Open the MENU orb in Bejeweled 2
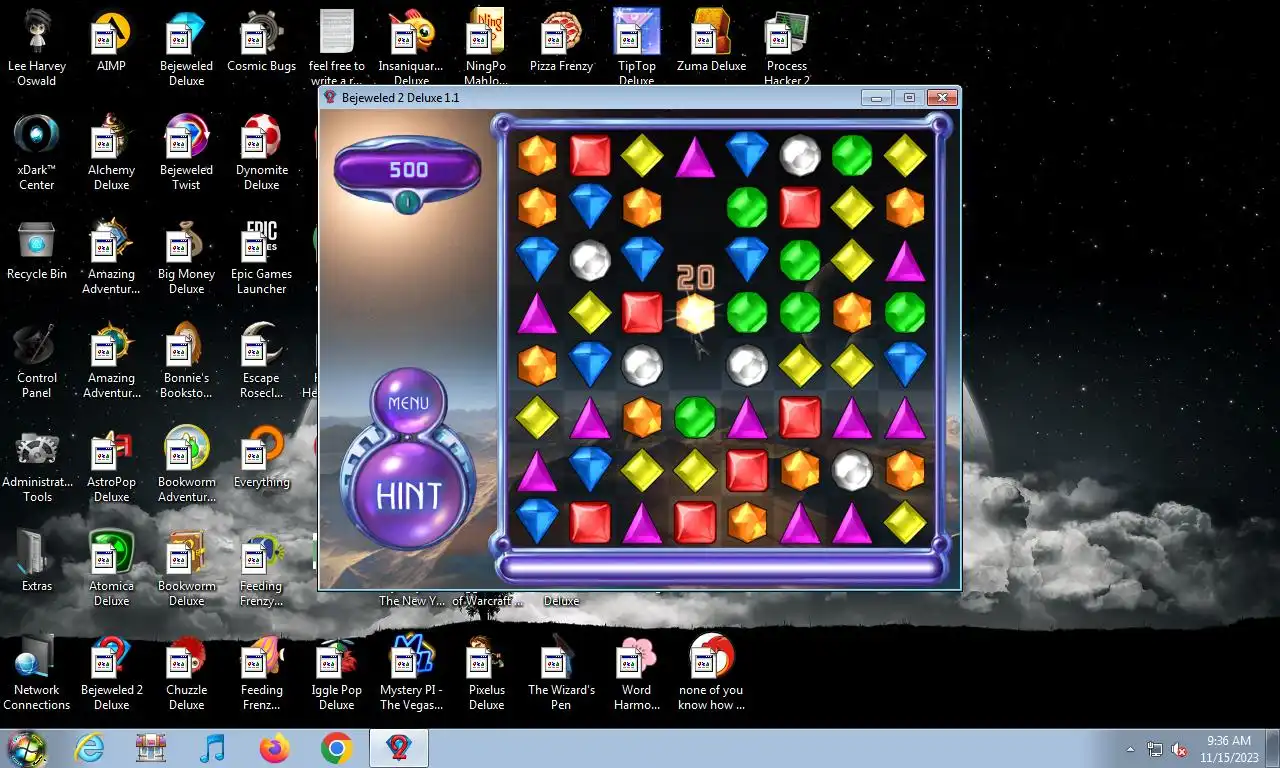This screenshot has width=1280, height=768. (x=408, y=402)
